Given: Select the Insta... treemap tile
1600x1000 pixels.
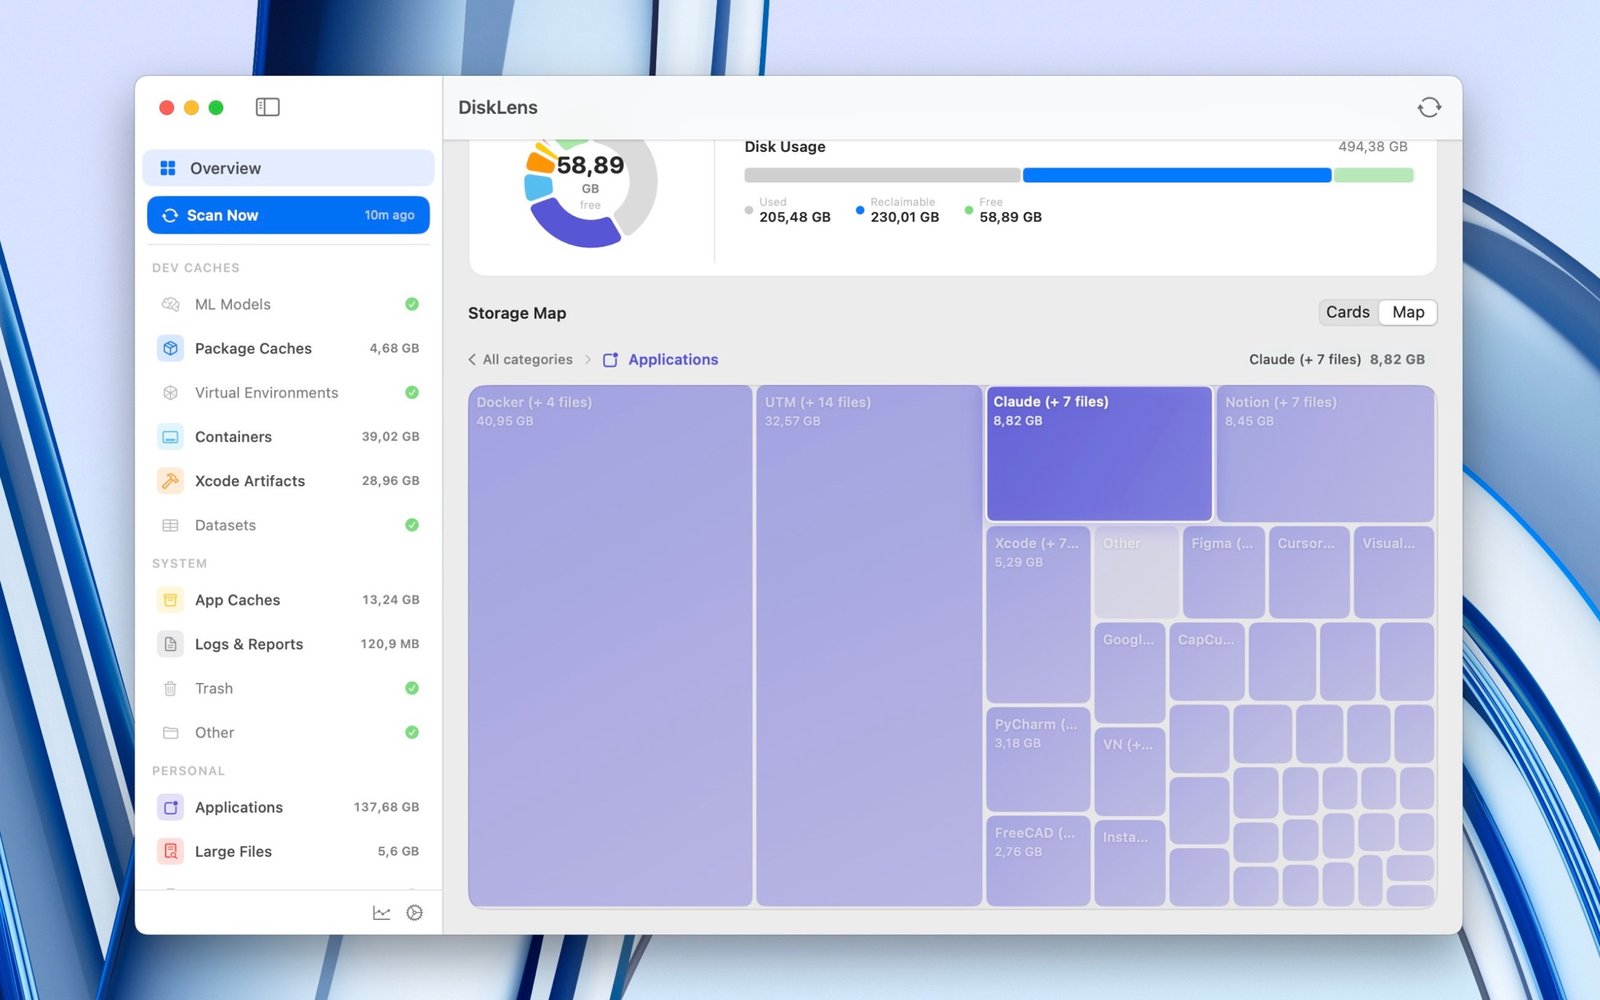Looking at the screenshot, I should click(1130, 864).
